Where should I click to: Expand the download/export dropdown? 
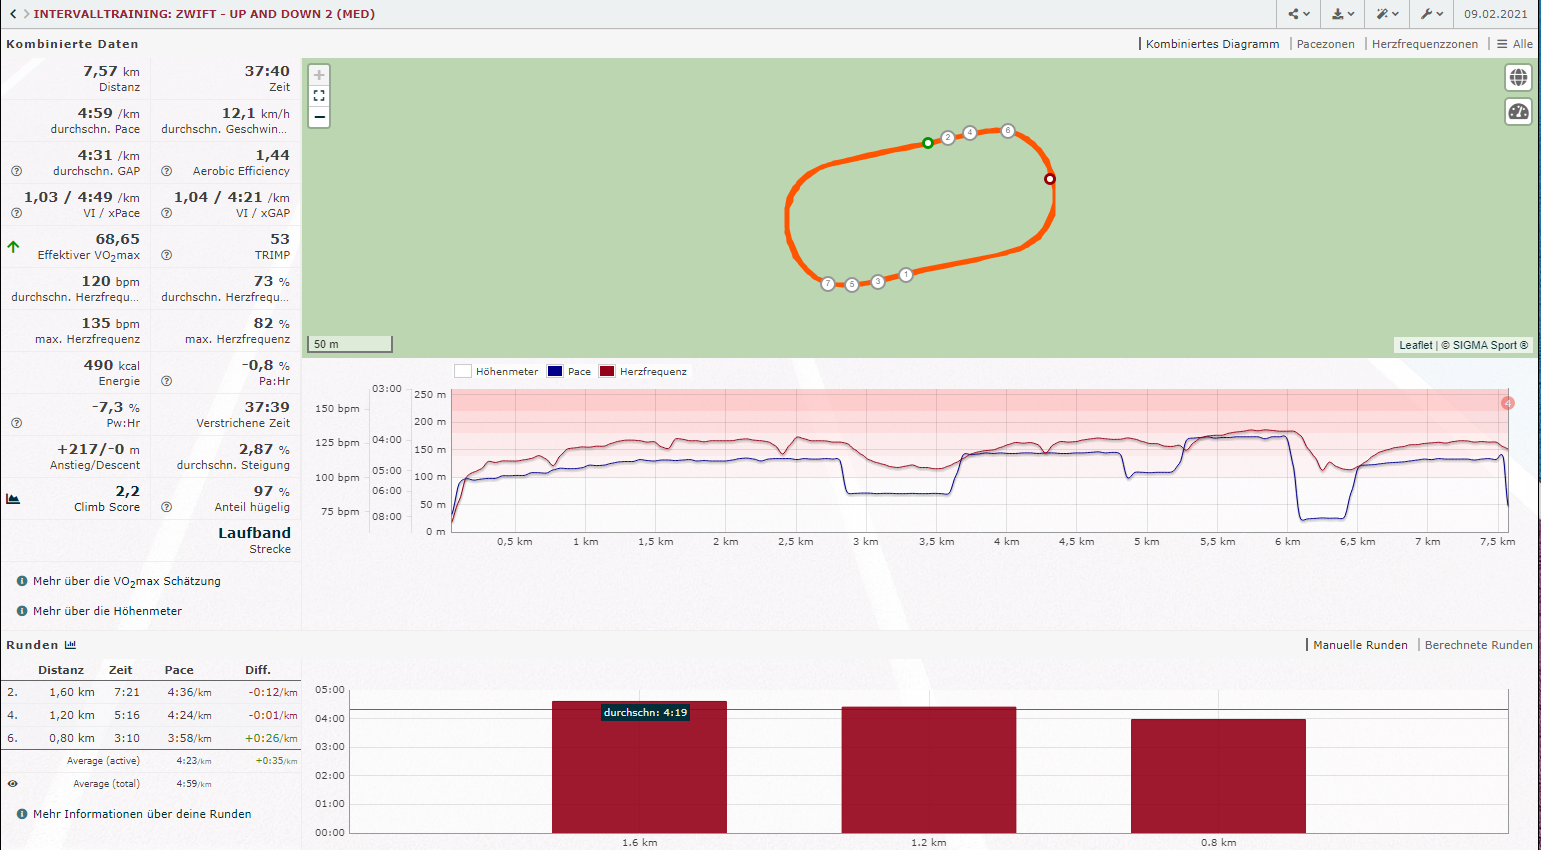click(x=1342, y=14)
